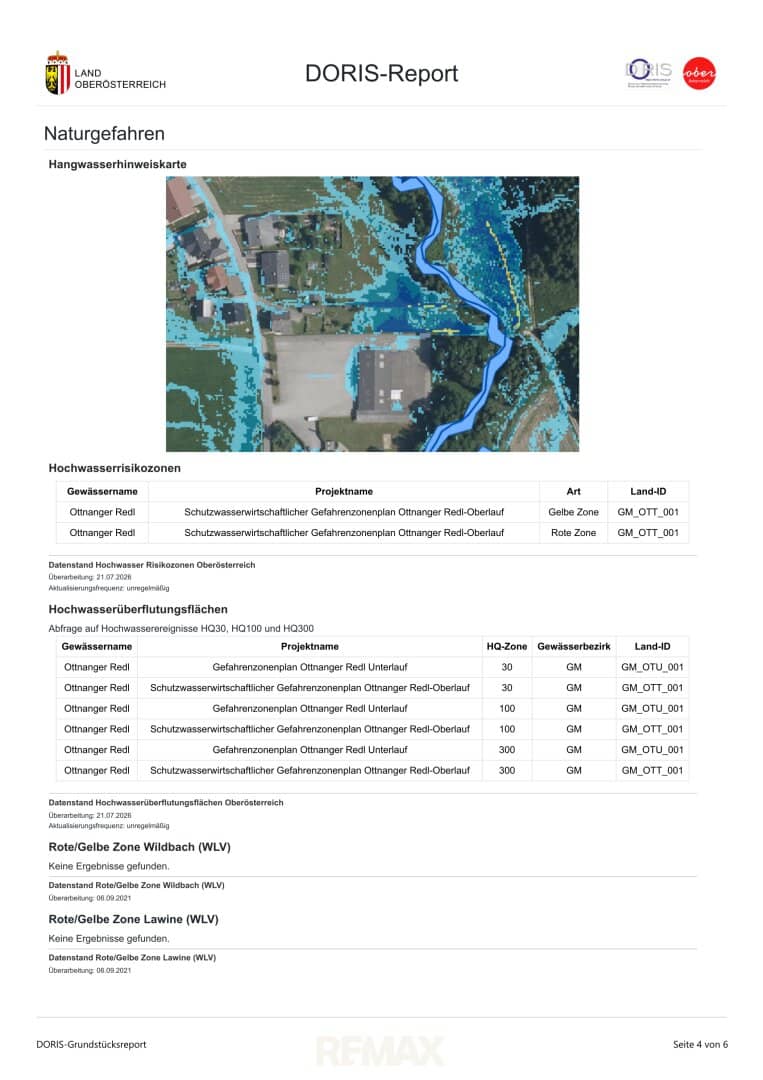Click GM_OTU_001 in the HQ-Zone 300 row
This screenshot has height=1080, width=763.
652,749
